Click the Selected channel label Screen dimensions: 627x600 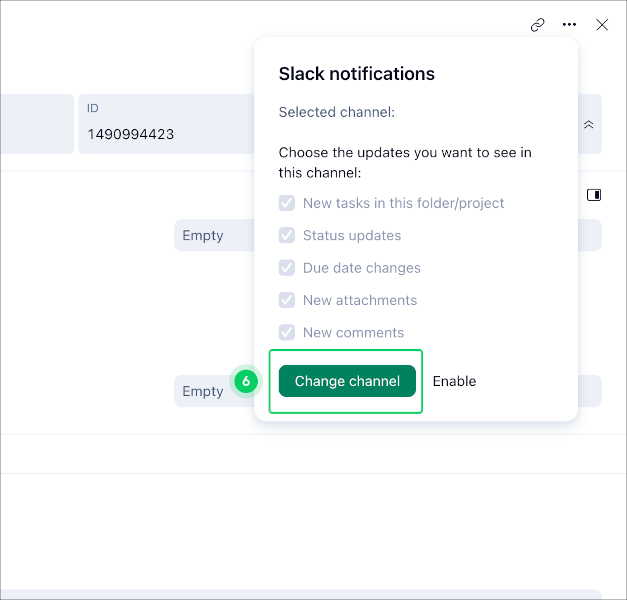coord(336,112)
